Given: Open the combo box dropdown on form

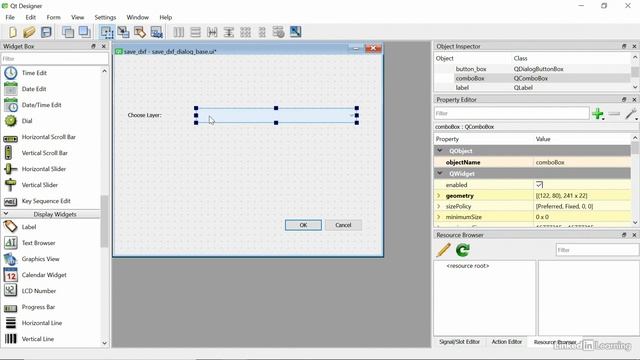Looking at the screenshot, I should 351,116.
